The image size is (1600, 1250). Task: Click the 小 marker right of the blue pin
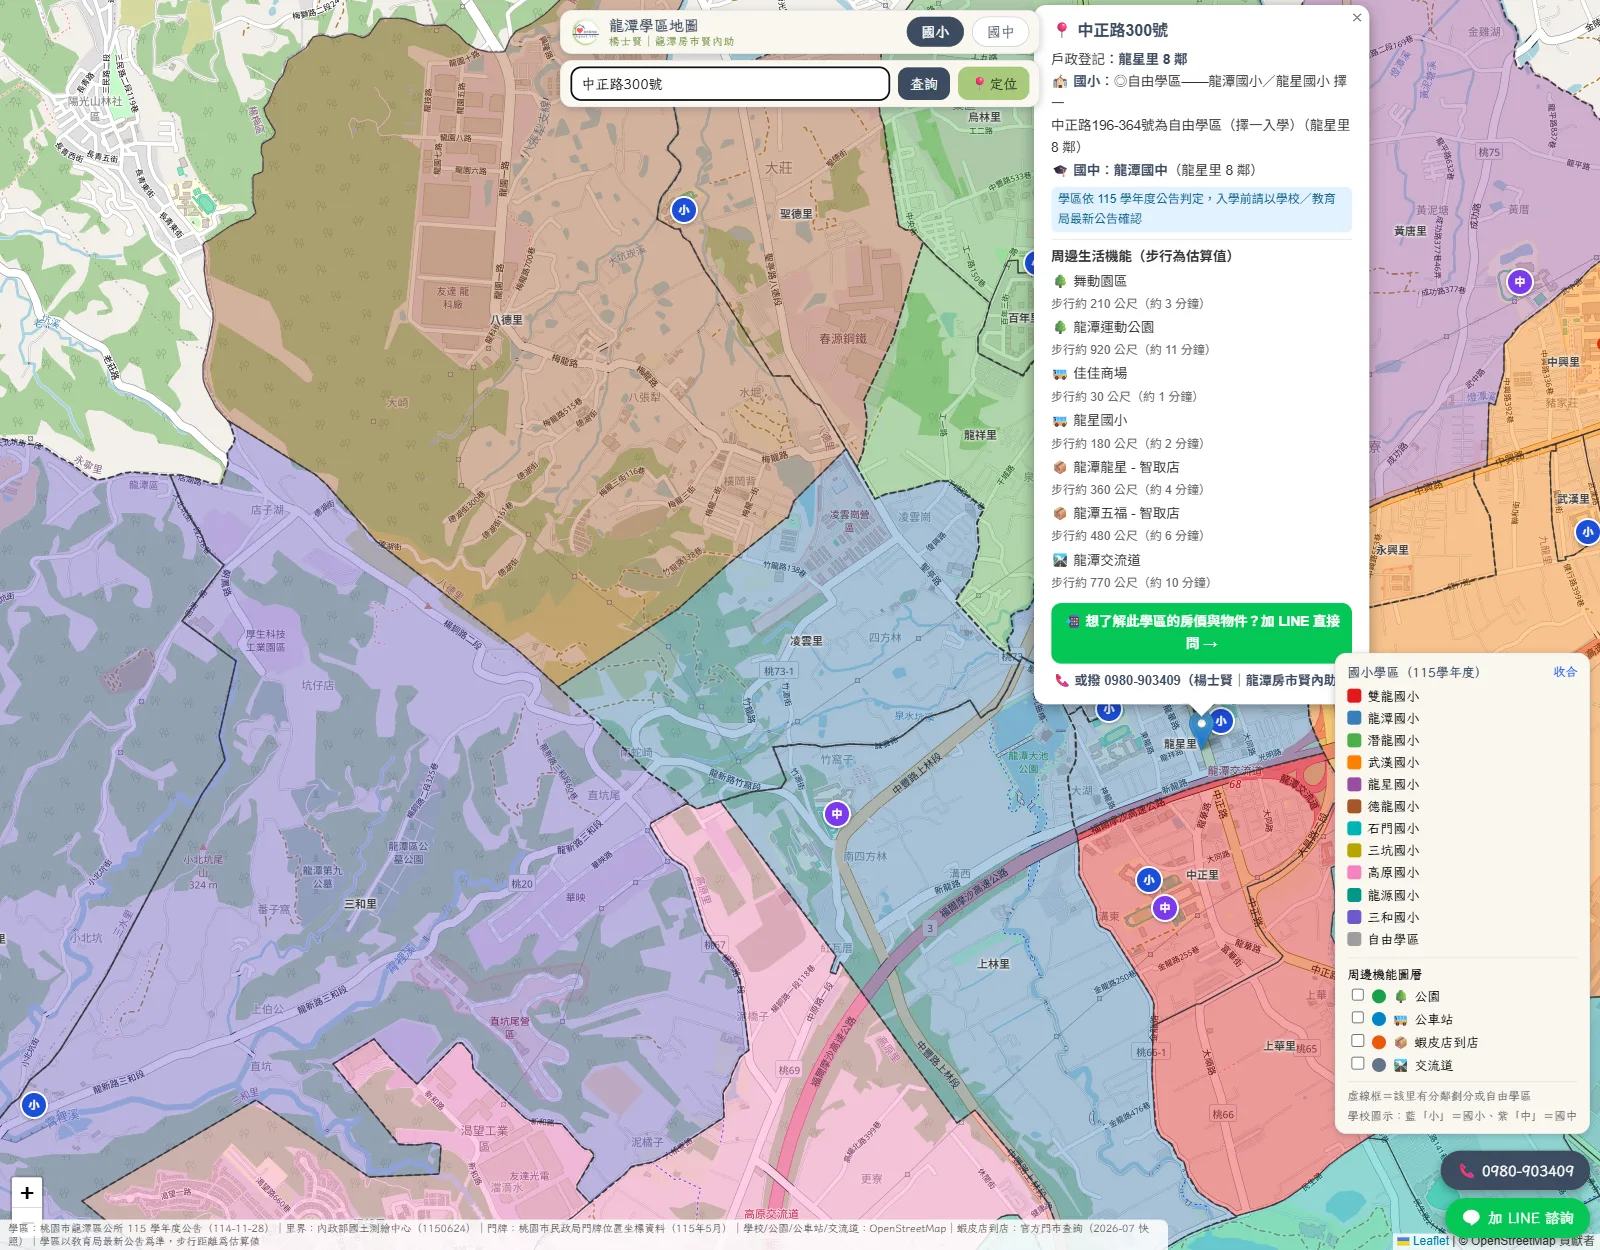1221,721
